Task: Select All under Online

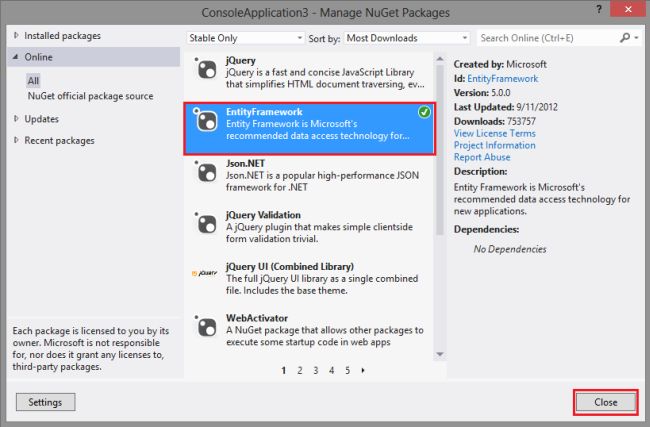Action: click(33, 80)
